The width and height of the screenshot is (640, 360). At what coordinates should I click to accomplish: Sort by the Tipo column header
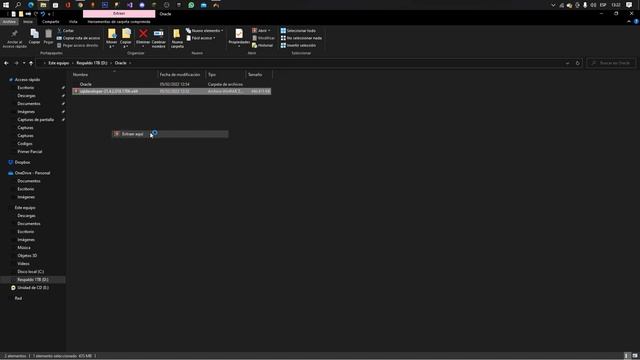coord(226,75)
